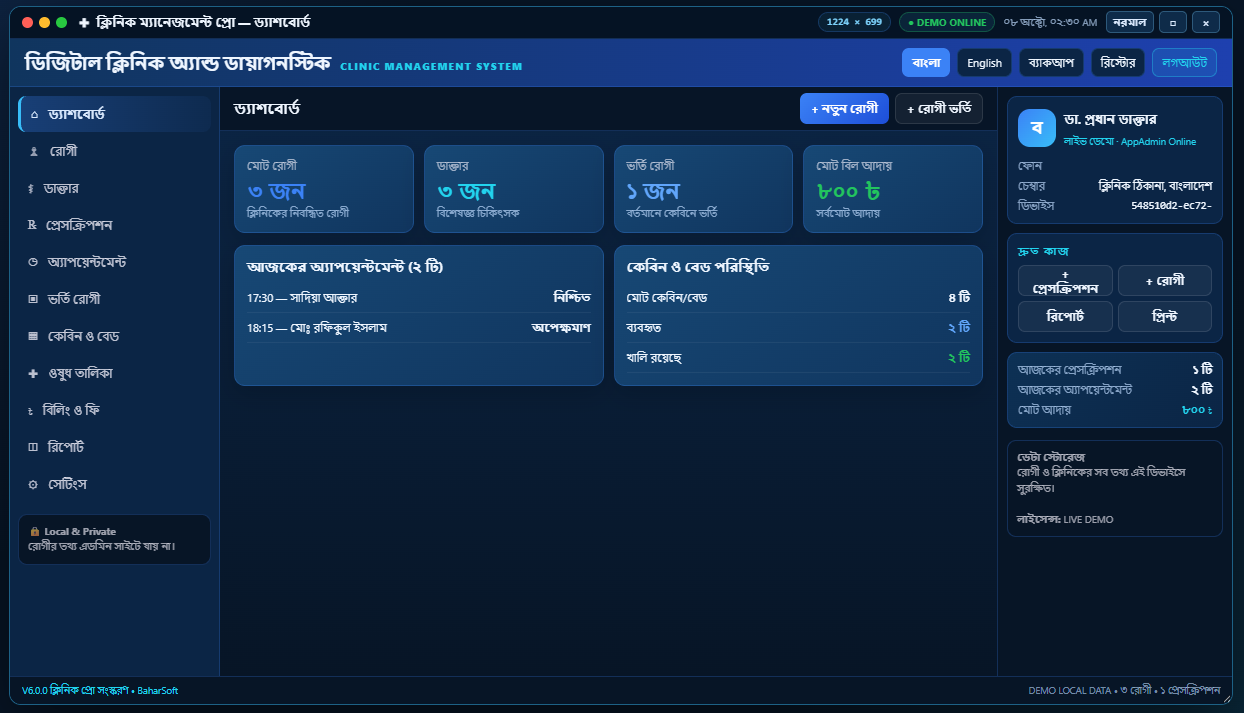Click লাইসেন্স: LIVE DEMO text
This screenshot has height=713, width=1244.
pyautogui.click(x=1065, y=520)
